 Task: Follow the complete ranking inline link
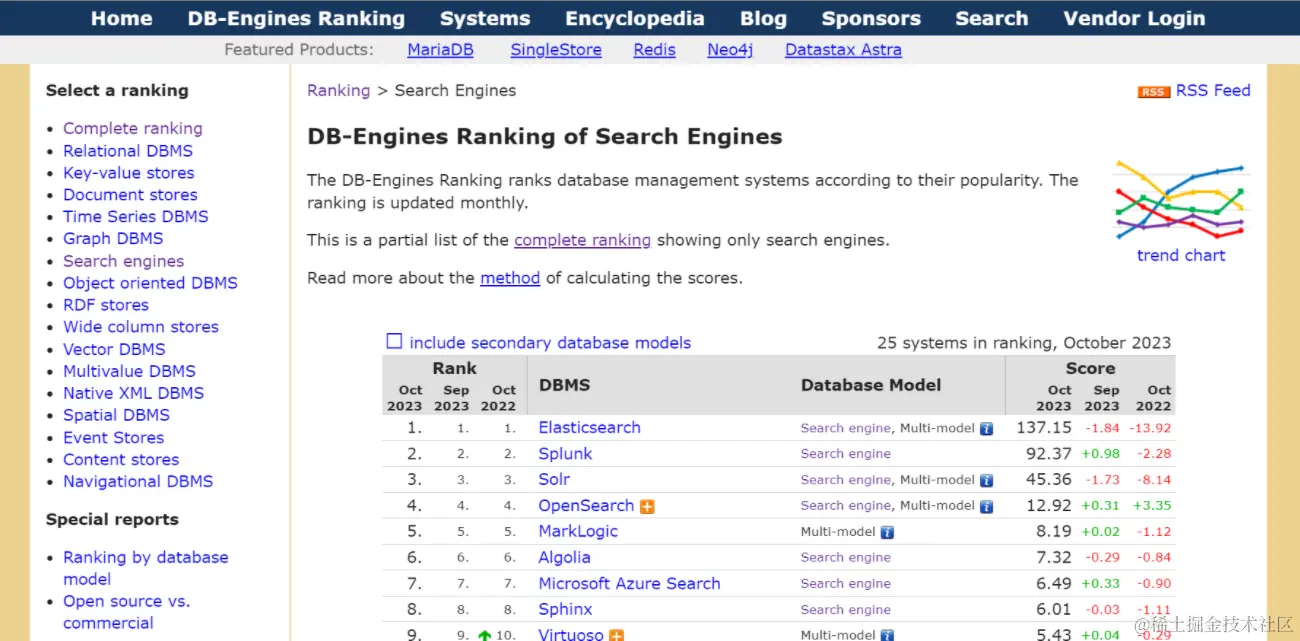(582, 240)
